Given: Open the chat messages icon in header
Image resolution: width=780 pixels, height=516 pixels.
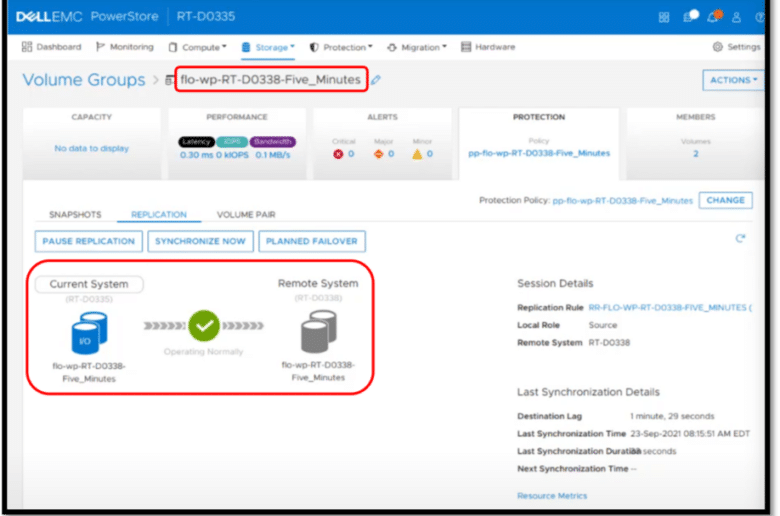Looking at the screenshot, I should click(690, 16).
